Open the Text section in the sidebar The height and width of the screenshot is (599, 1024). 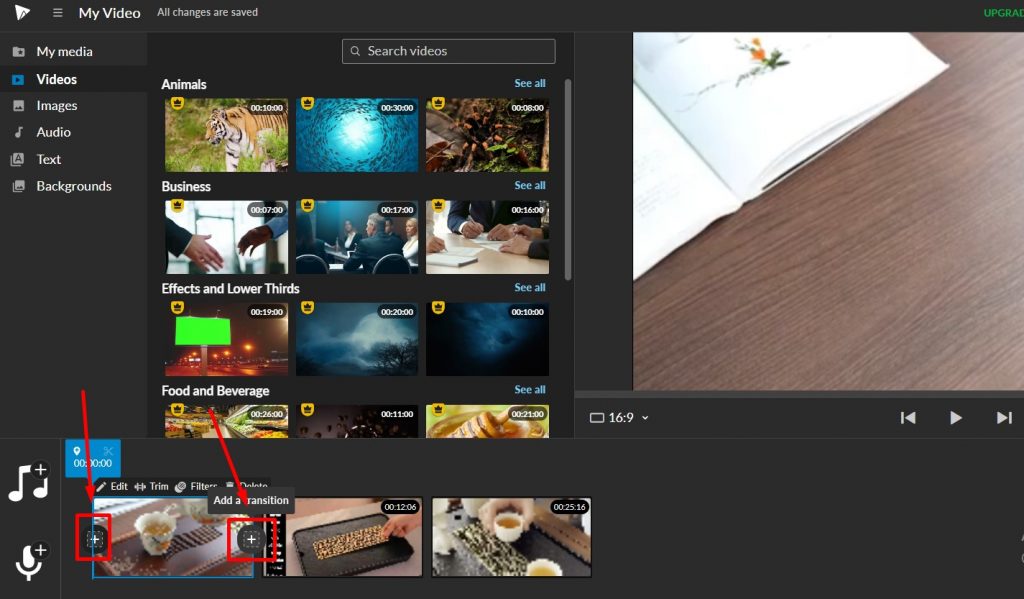pos(46,159)
